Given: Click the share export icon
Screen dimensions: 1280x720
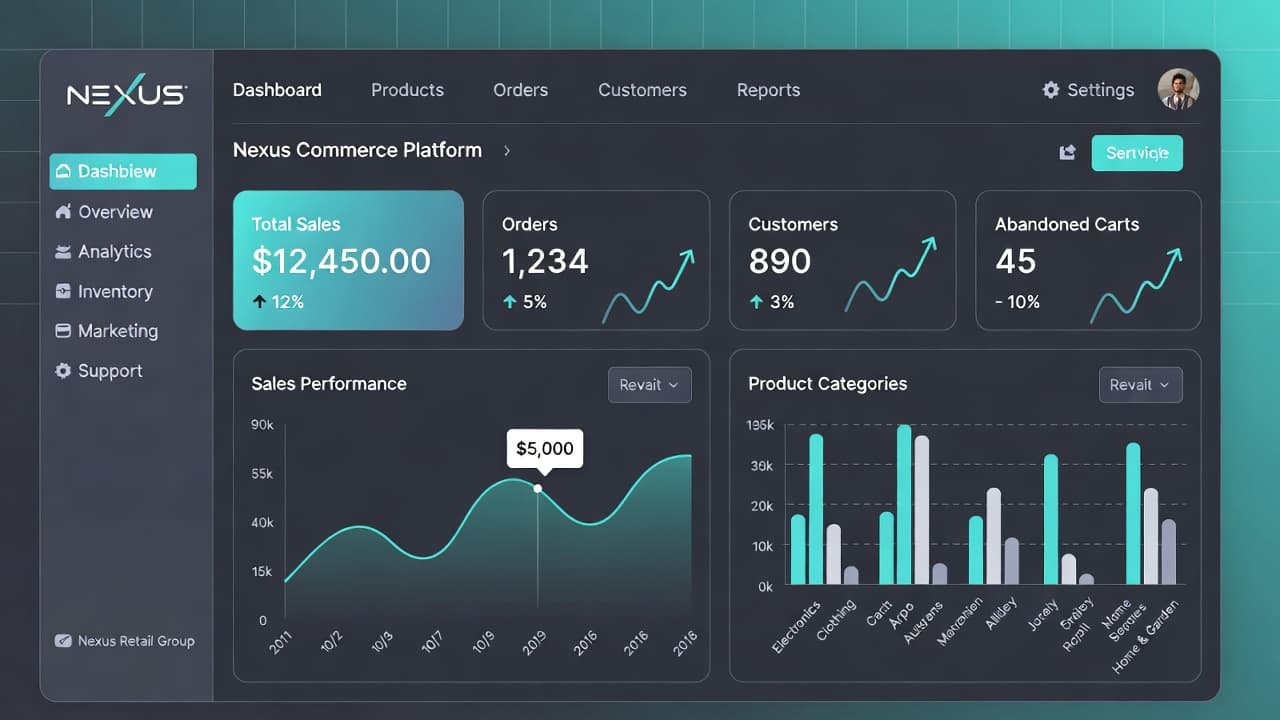Looking at the screenshot, I should (x=1067, y=153).
